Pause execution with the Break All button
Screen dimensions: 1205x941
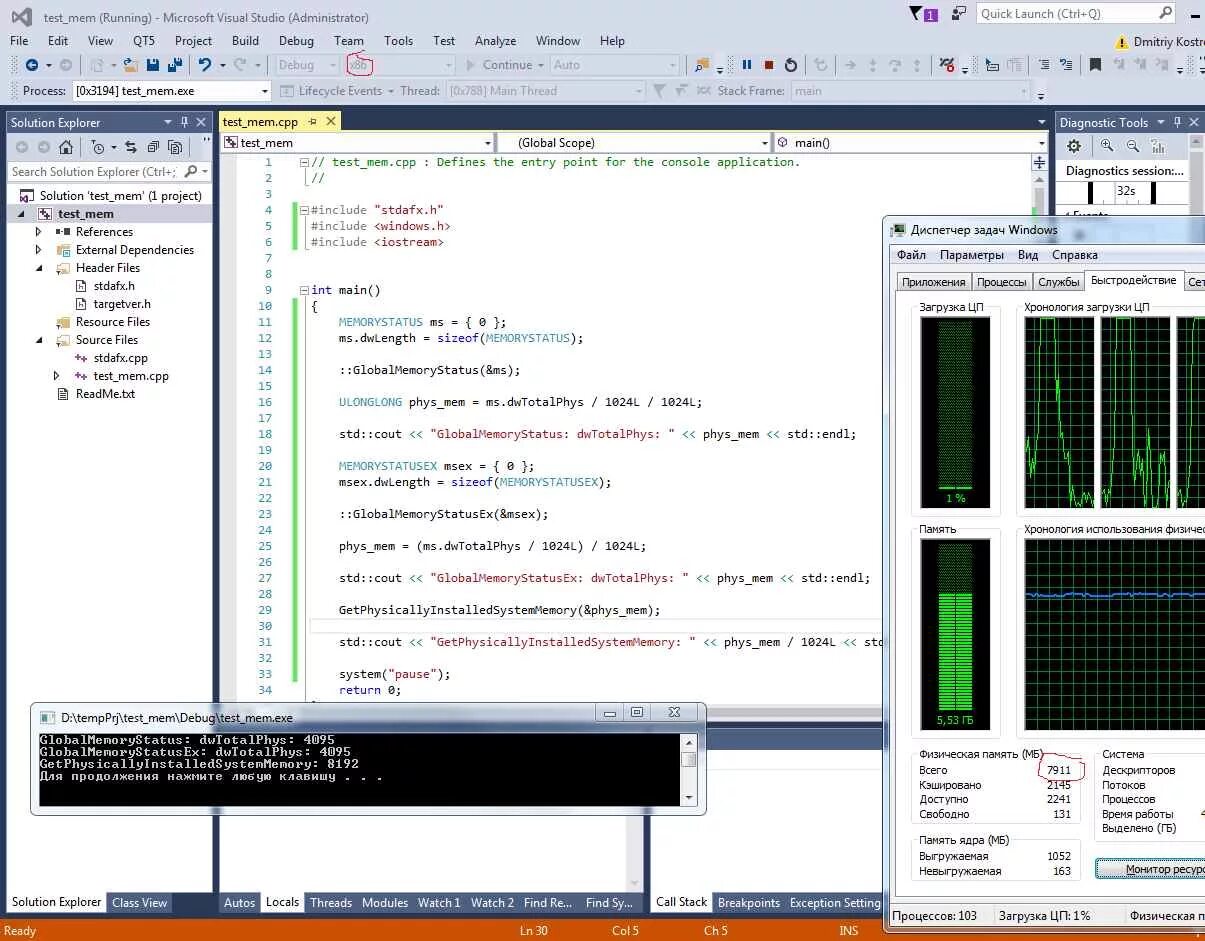746,65
